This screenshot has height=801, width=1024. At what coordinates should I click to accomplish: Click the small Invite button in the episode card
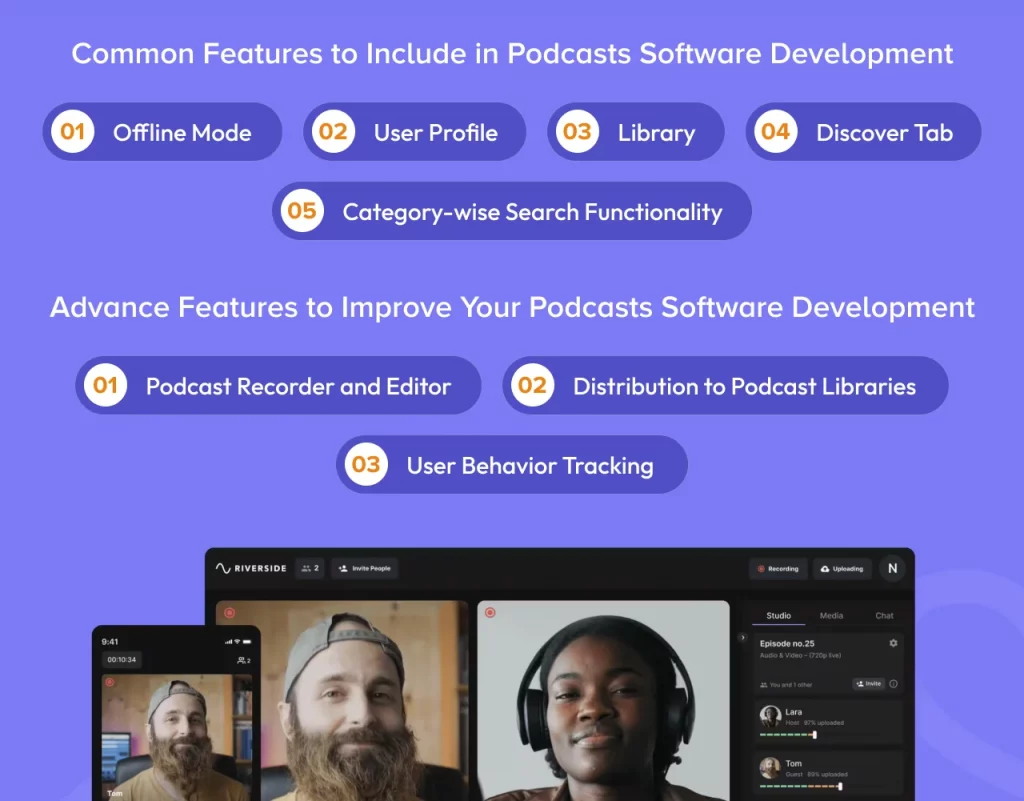pyautogui.click(x=869, y=683)
